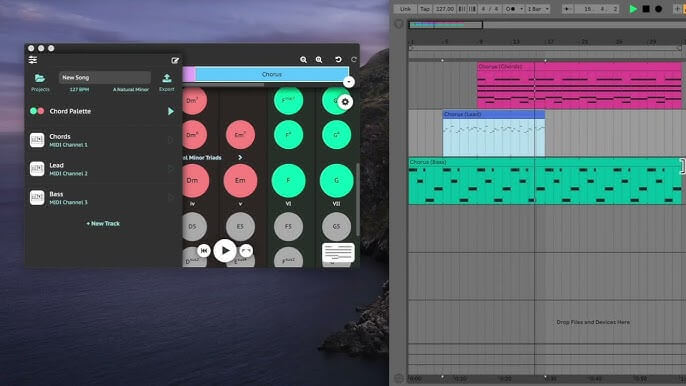Expand the Lead track arrow
This screenshot has width=686, height=386.
click(x=171, y=169)
